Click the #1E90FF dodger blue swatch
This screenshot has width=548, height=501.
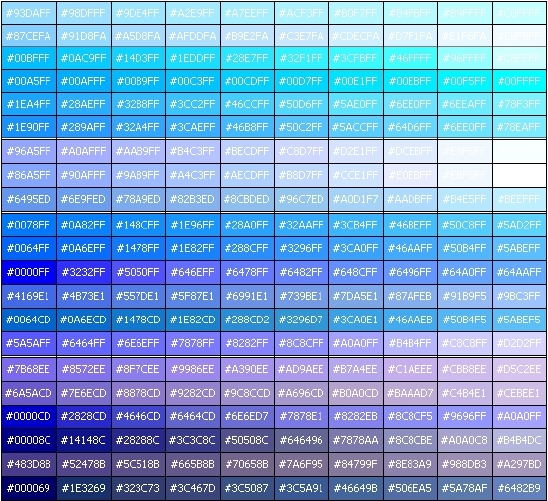[x=29, y=127]
